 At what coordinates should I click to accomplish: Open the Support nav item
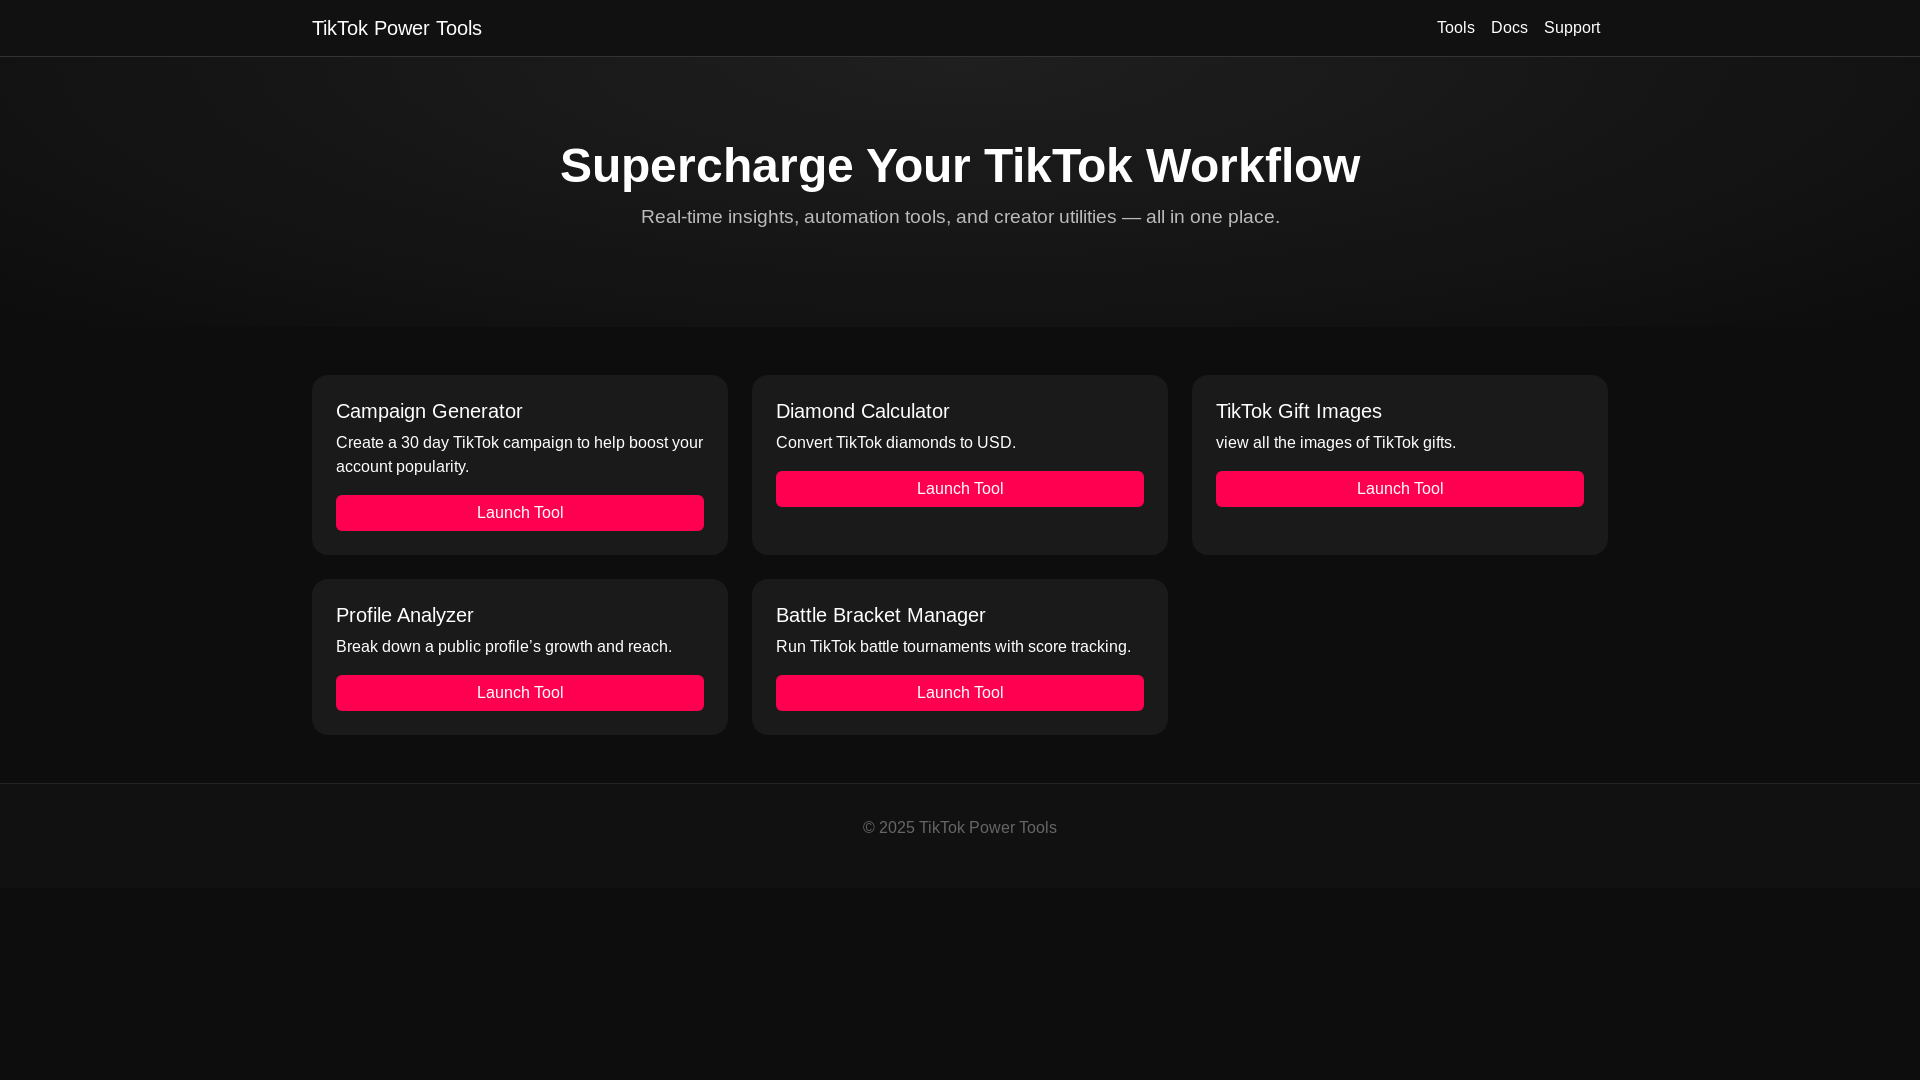[x=1571, y=28]
